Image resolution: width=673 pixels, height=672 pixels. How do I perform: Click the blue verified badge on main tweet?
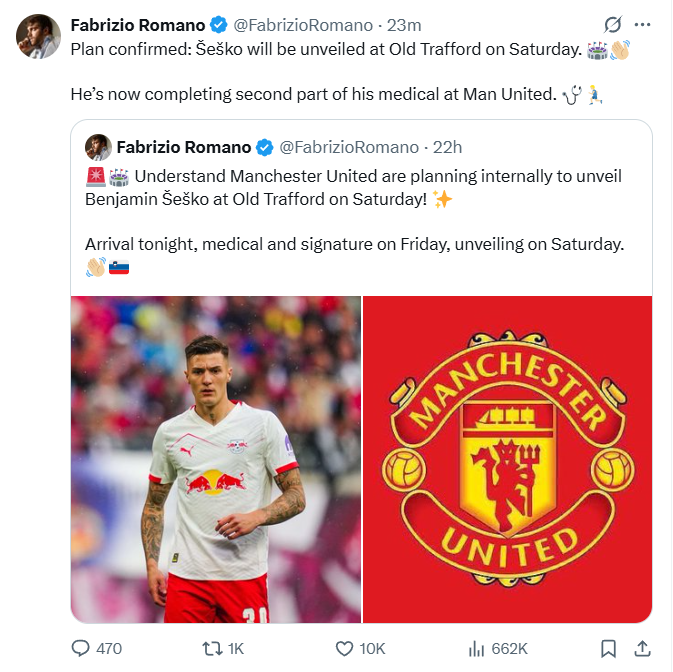(219, 25)
